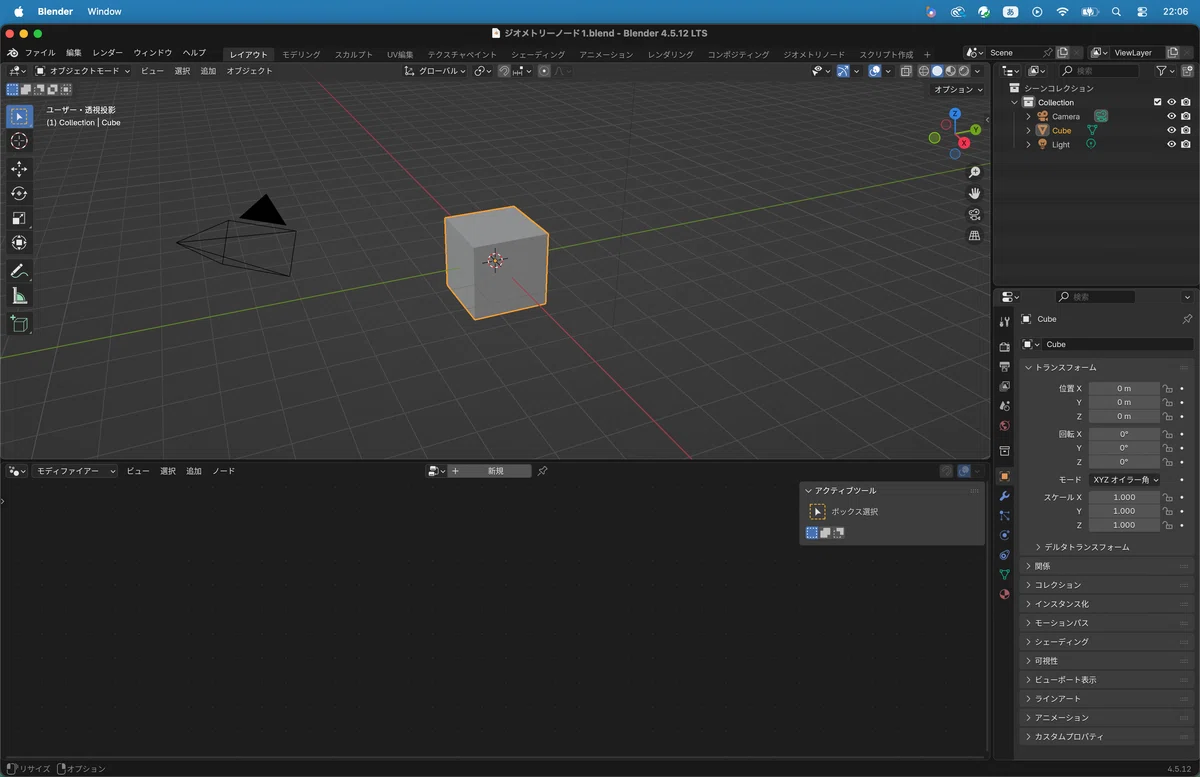Image resolution: width=1200 pixels, height=777 pixels.
Task: Switch to the Geometry Nodes workspace tab
Action: coord(814,54)
